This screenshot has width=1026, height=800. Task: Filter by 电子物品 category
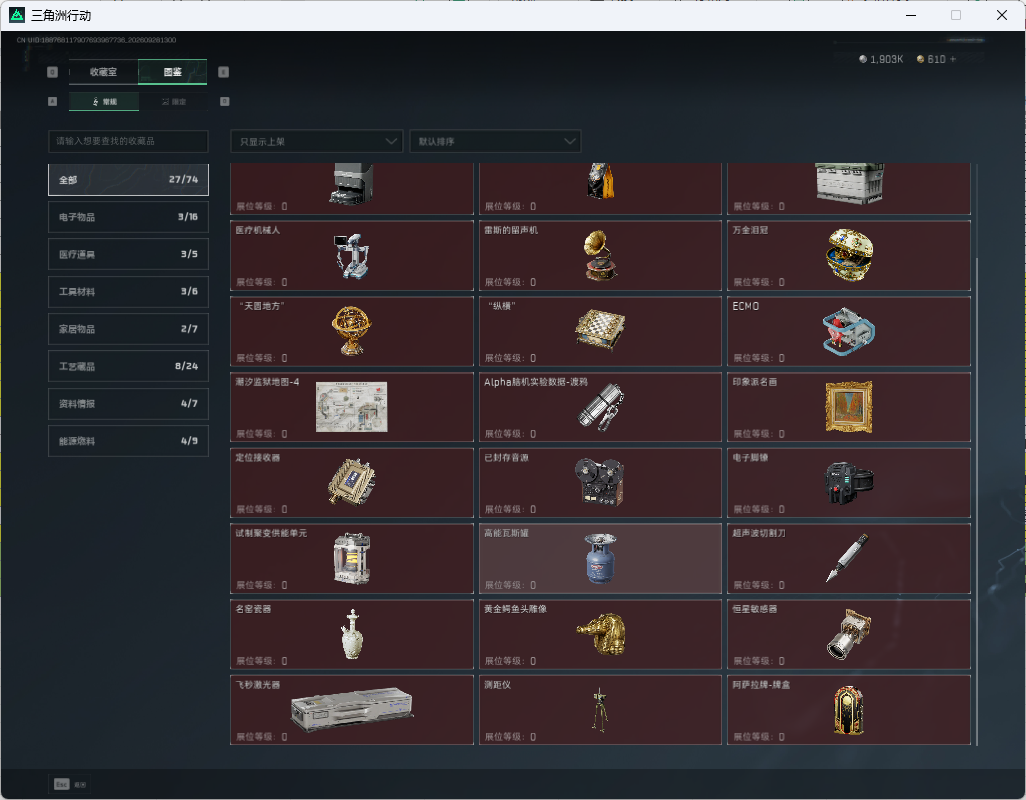point(128,217)
